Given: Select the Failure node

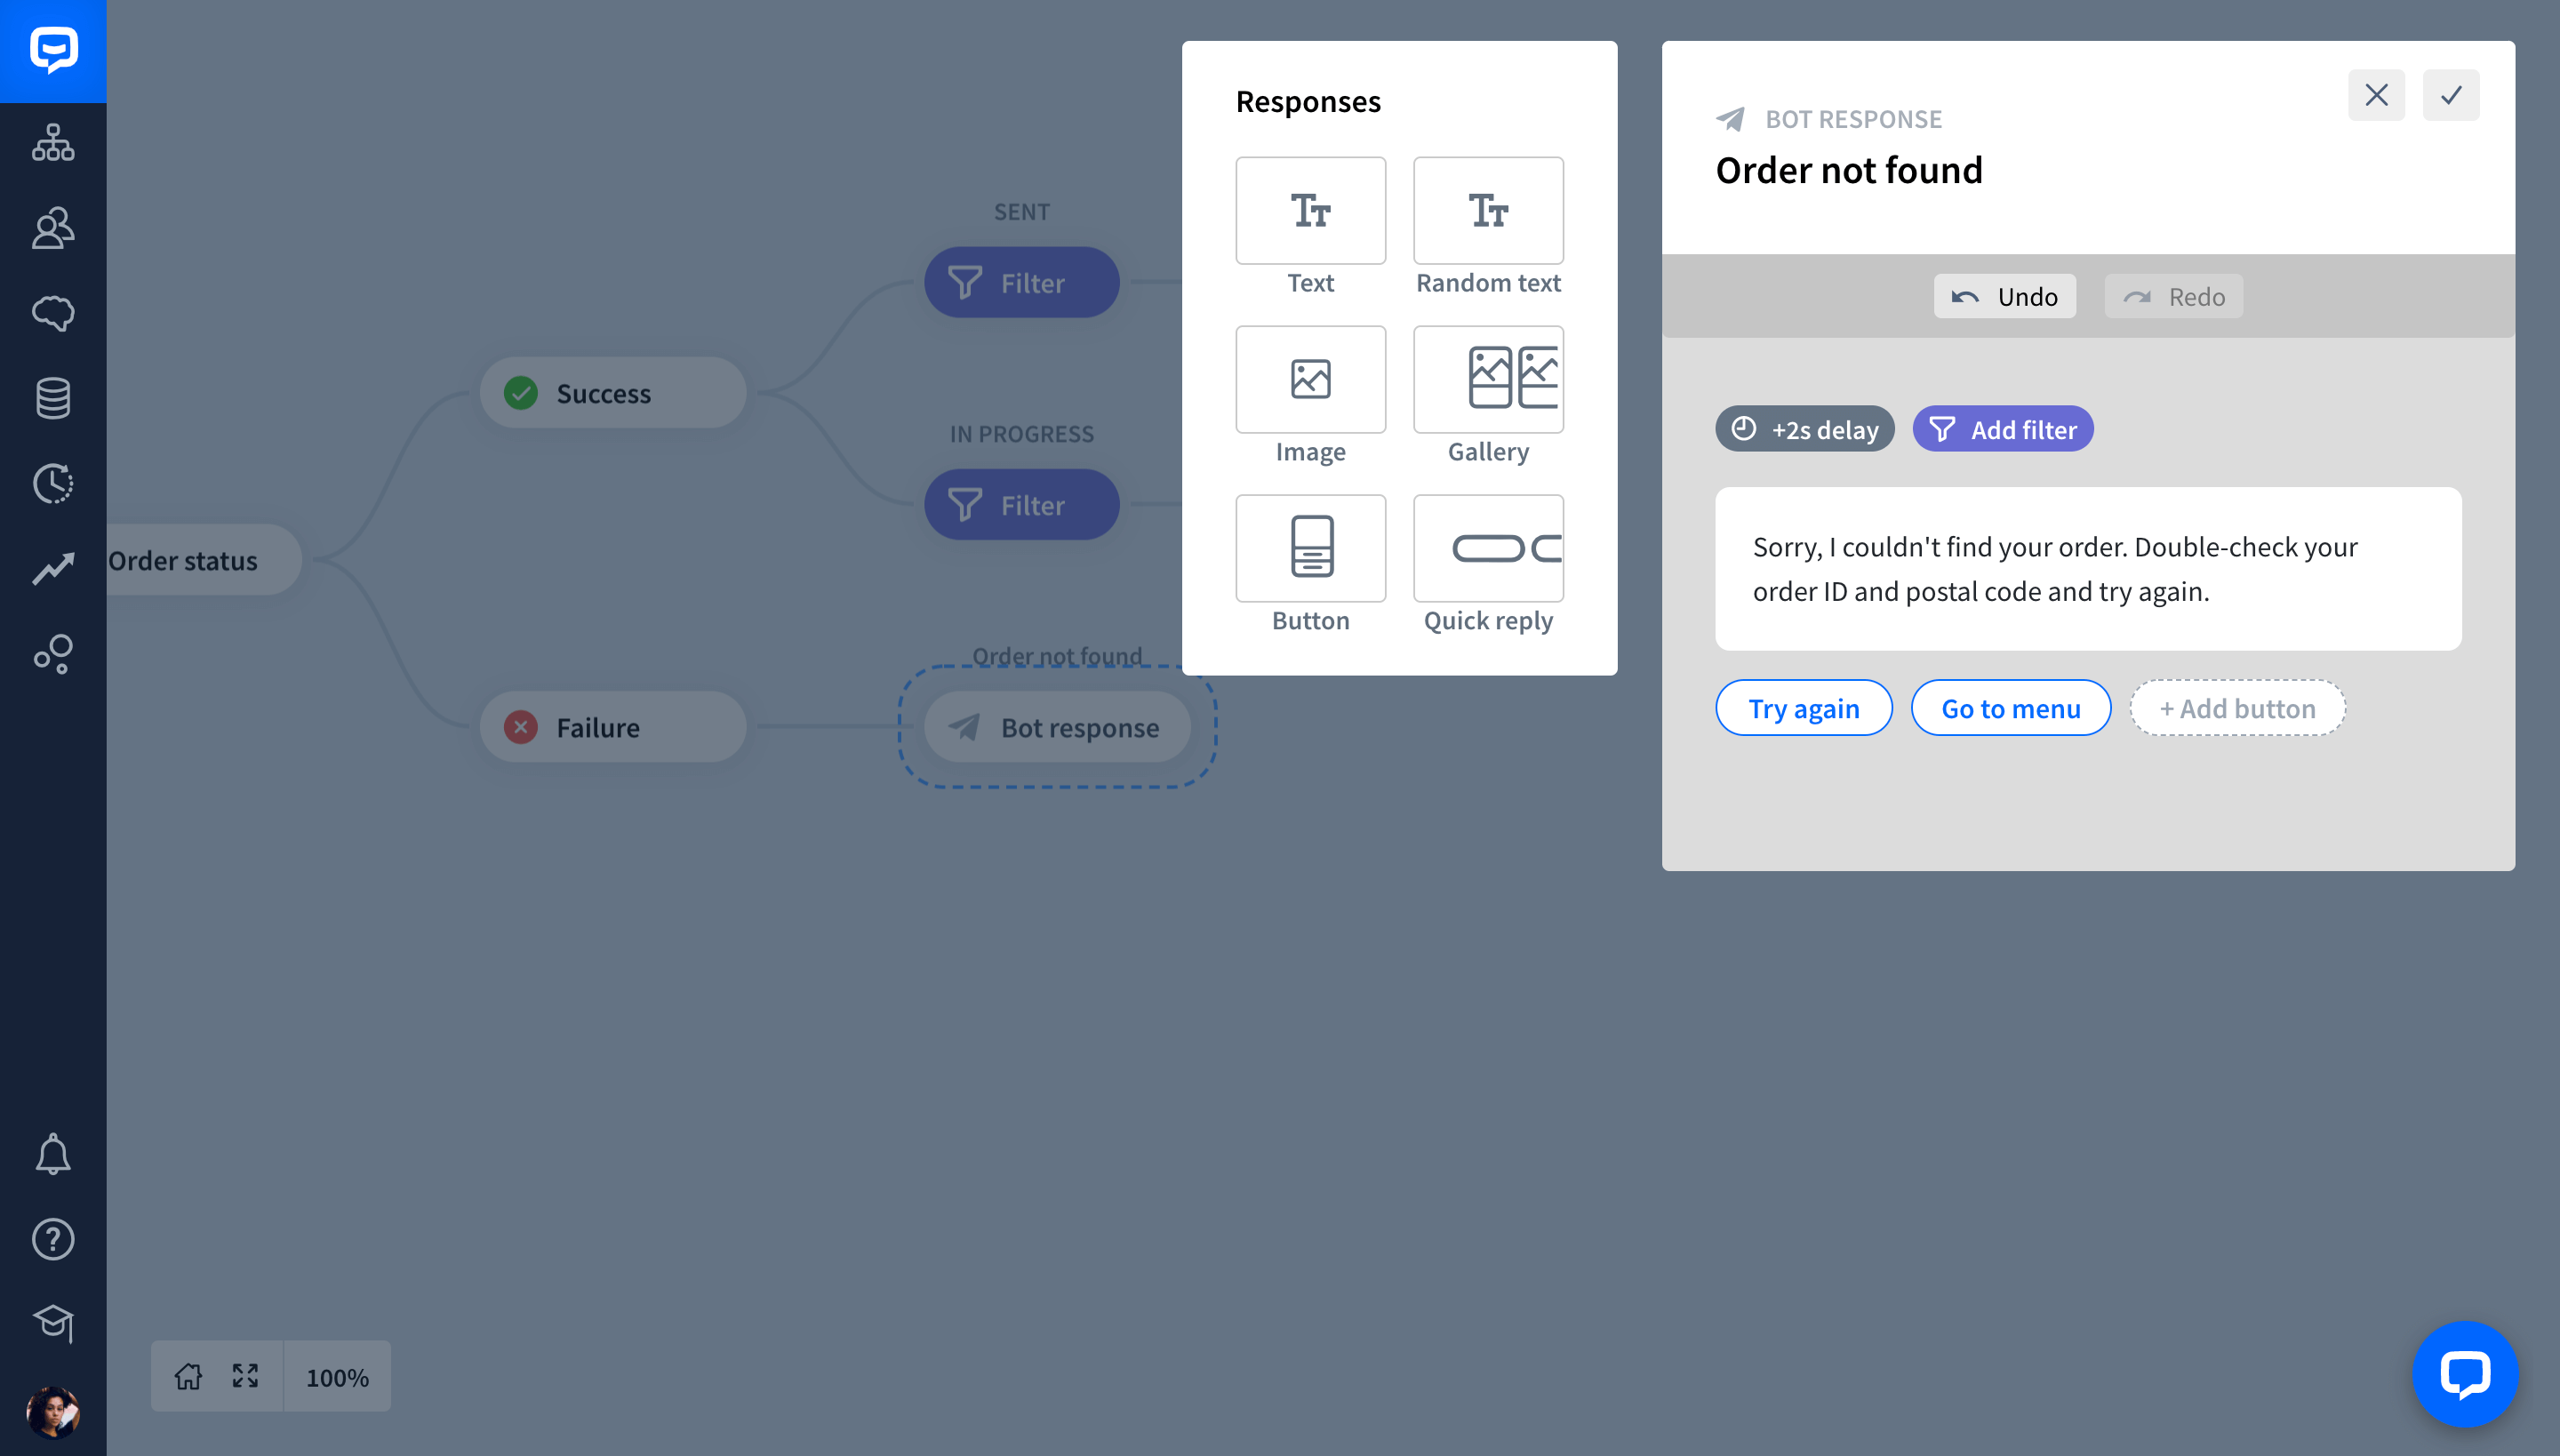Looking at the screenshot, I should click(x=612, y=727).
